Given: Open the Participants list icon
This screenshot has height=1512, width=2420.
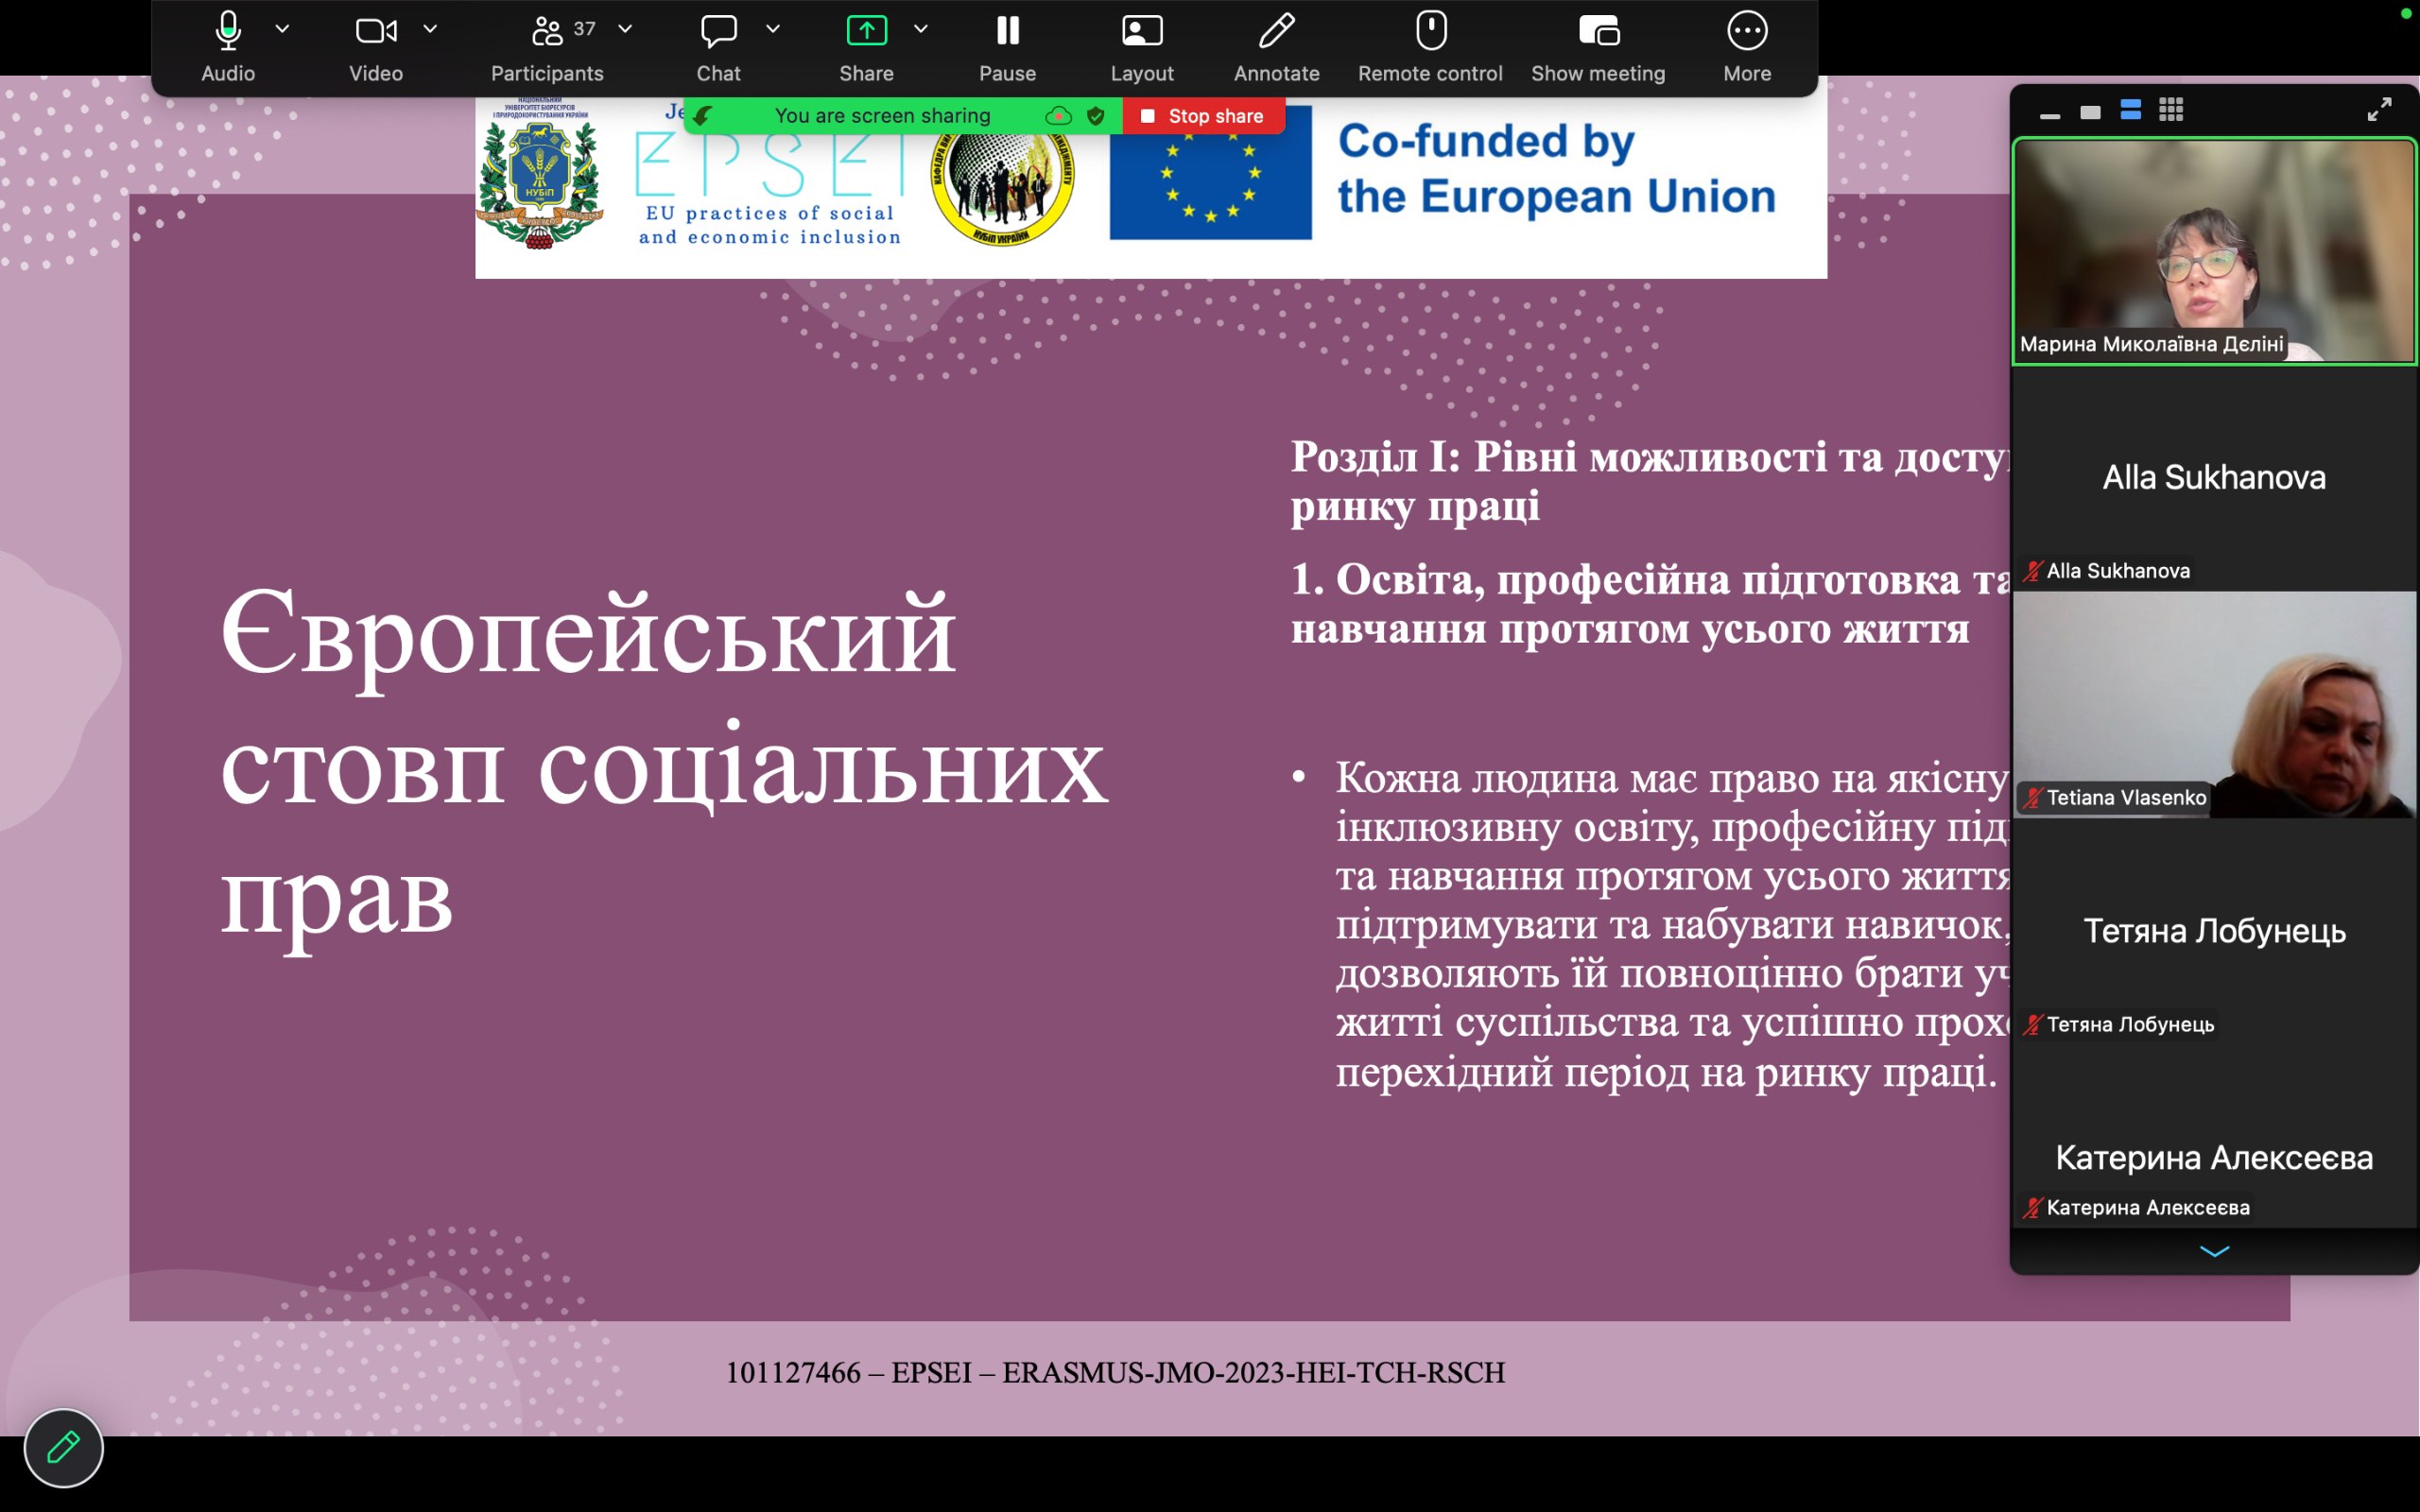Looking at the screenshot, I should pos(547,31).
